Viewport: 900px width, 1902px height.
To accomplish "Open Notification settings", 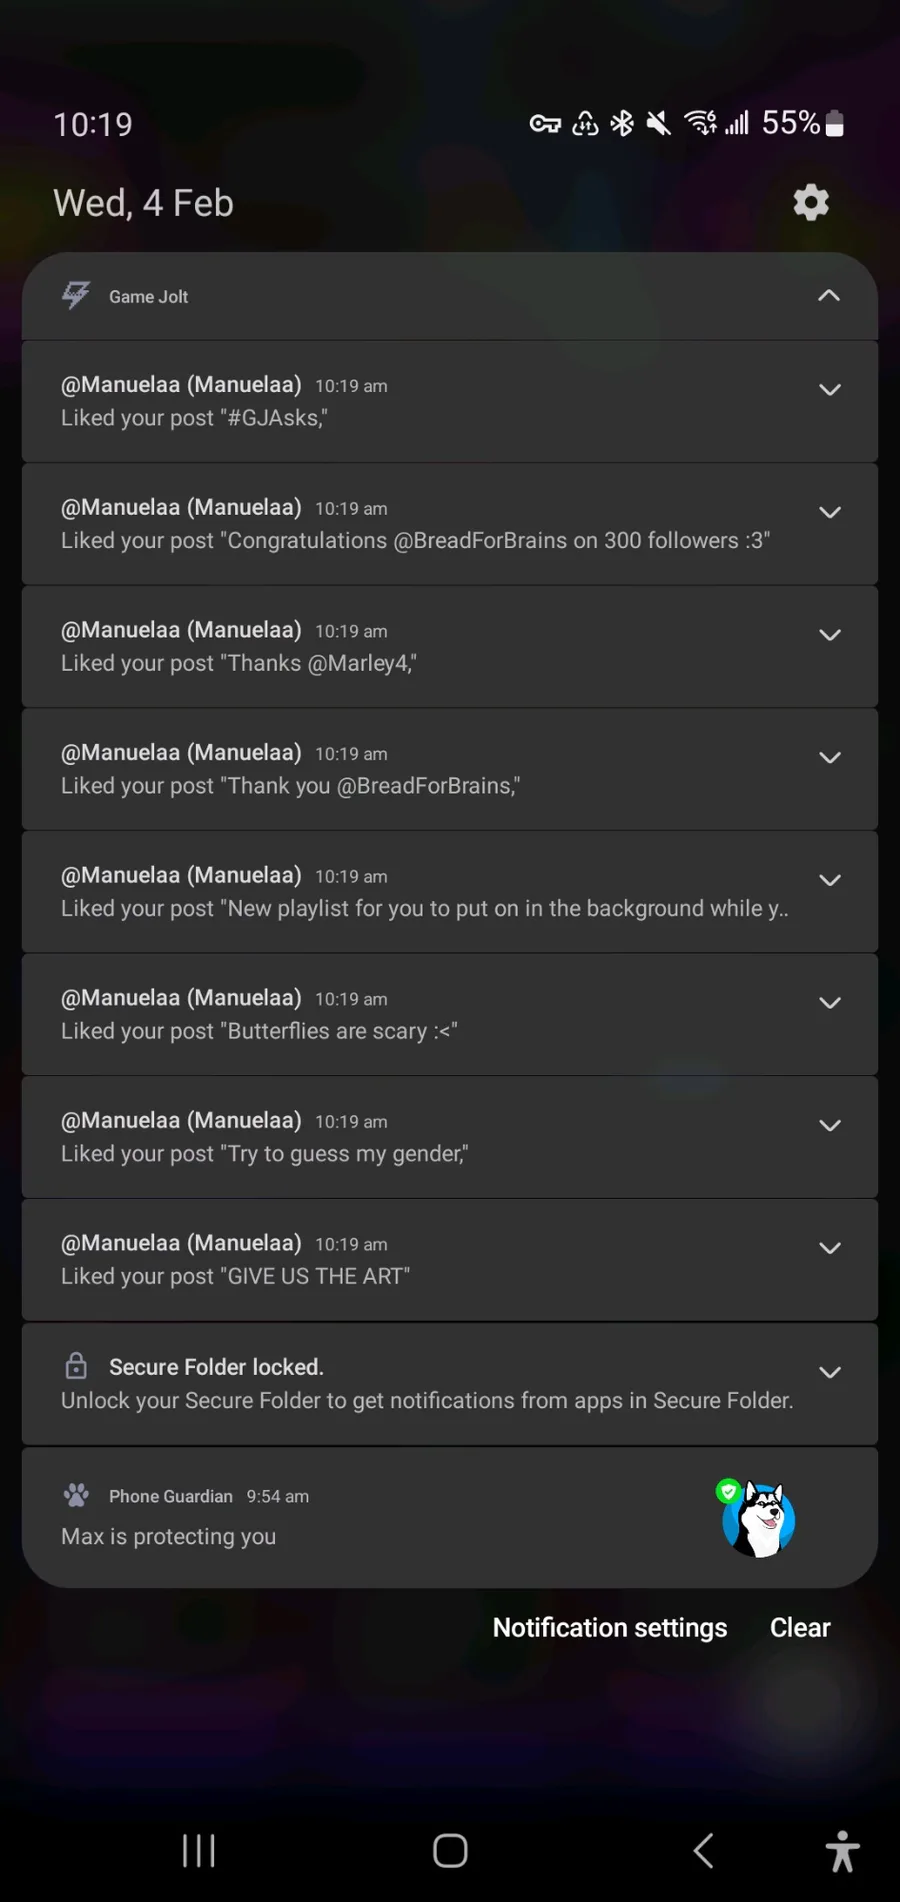I will click(x=610, y=1627).
